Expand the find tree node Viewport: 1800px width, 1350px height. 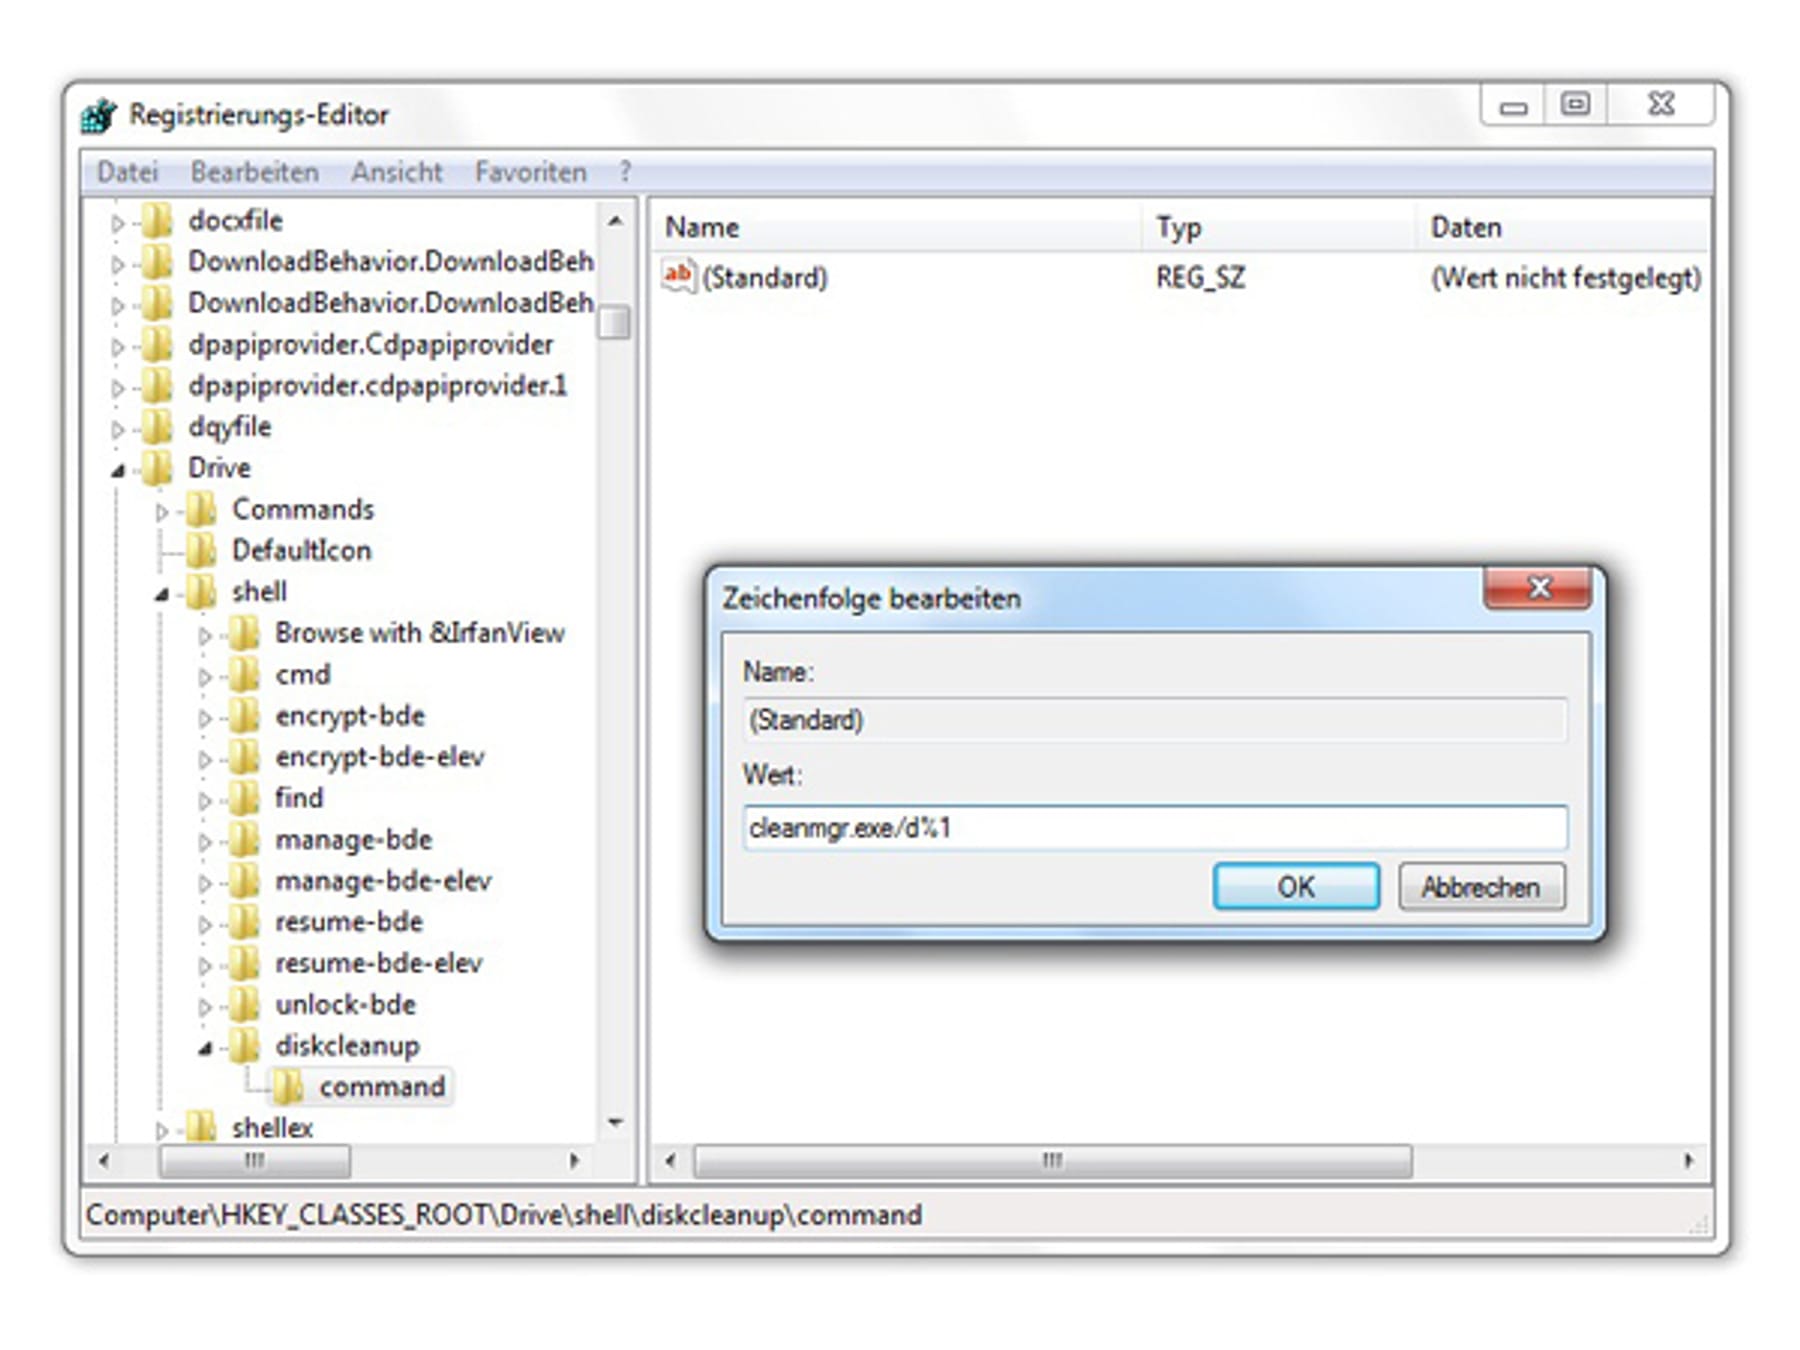pyautogui.click(x=205, y=800)
